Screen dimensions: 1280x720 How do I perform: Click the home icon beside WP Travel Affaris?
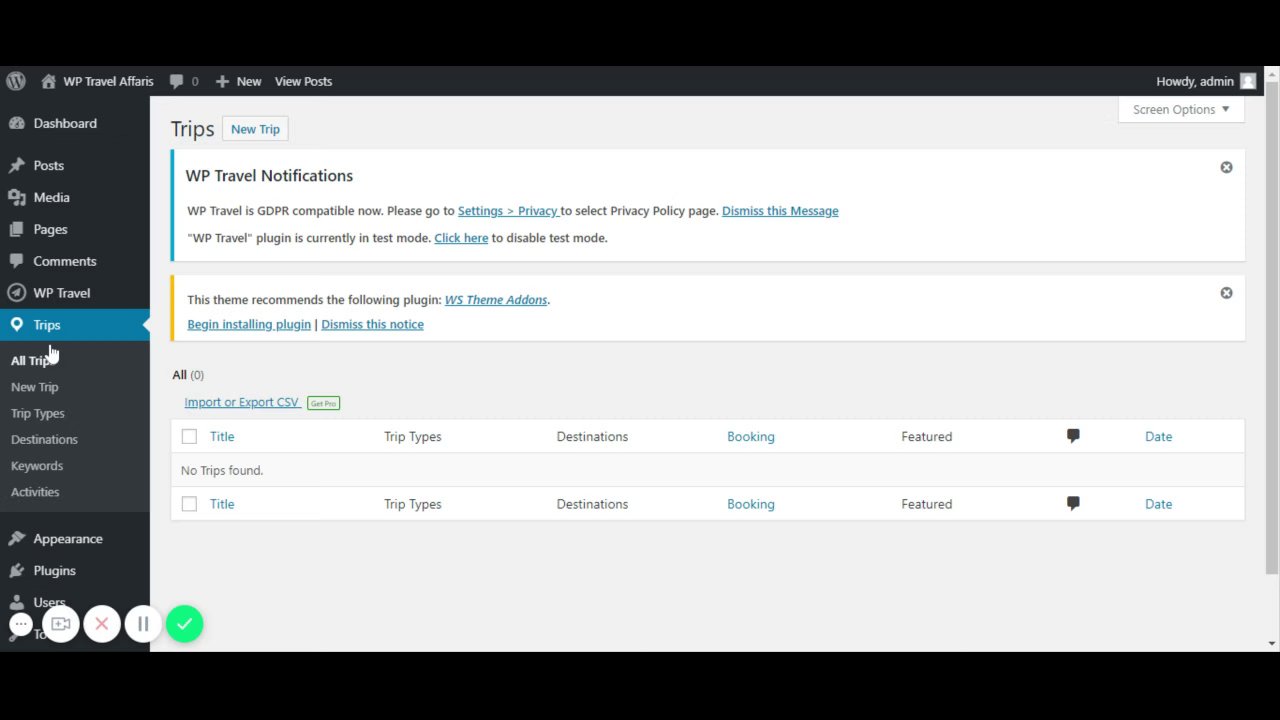[x=48, y=81]
